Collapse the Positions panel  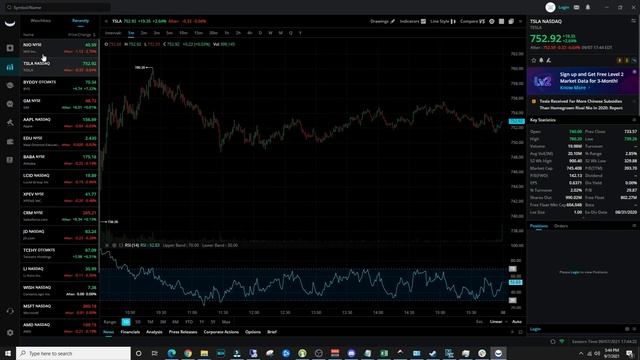[x=634, y=226]
